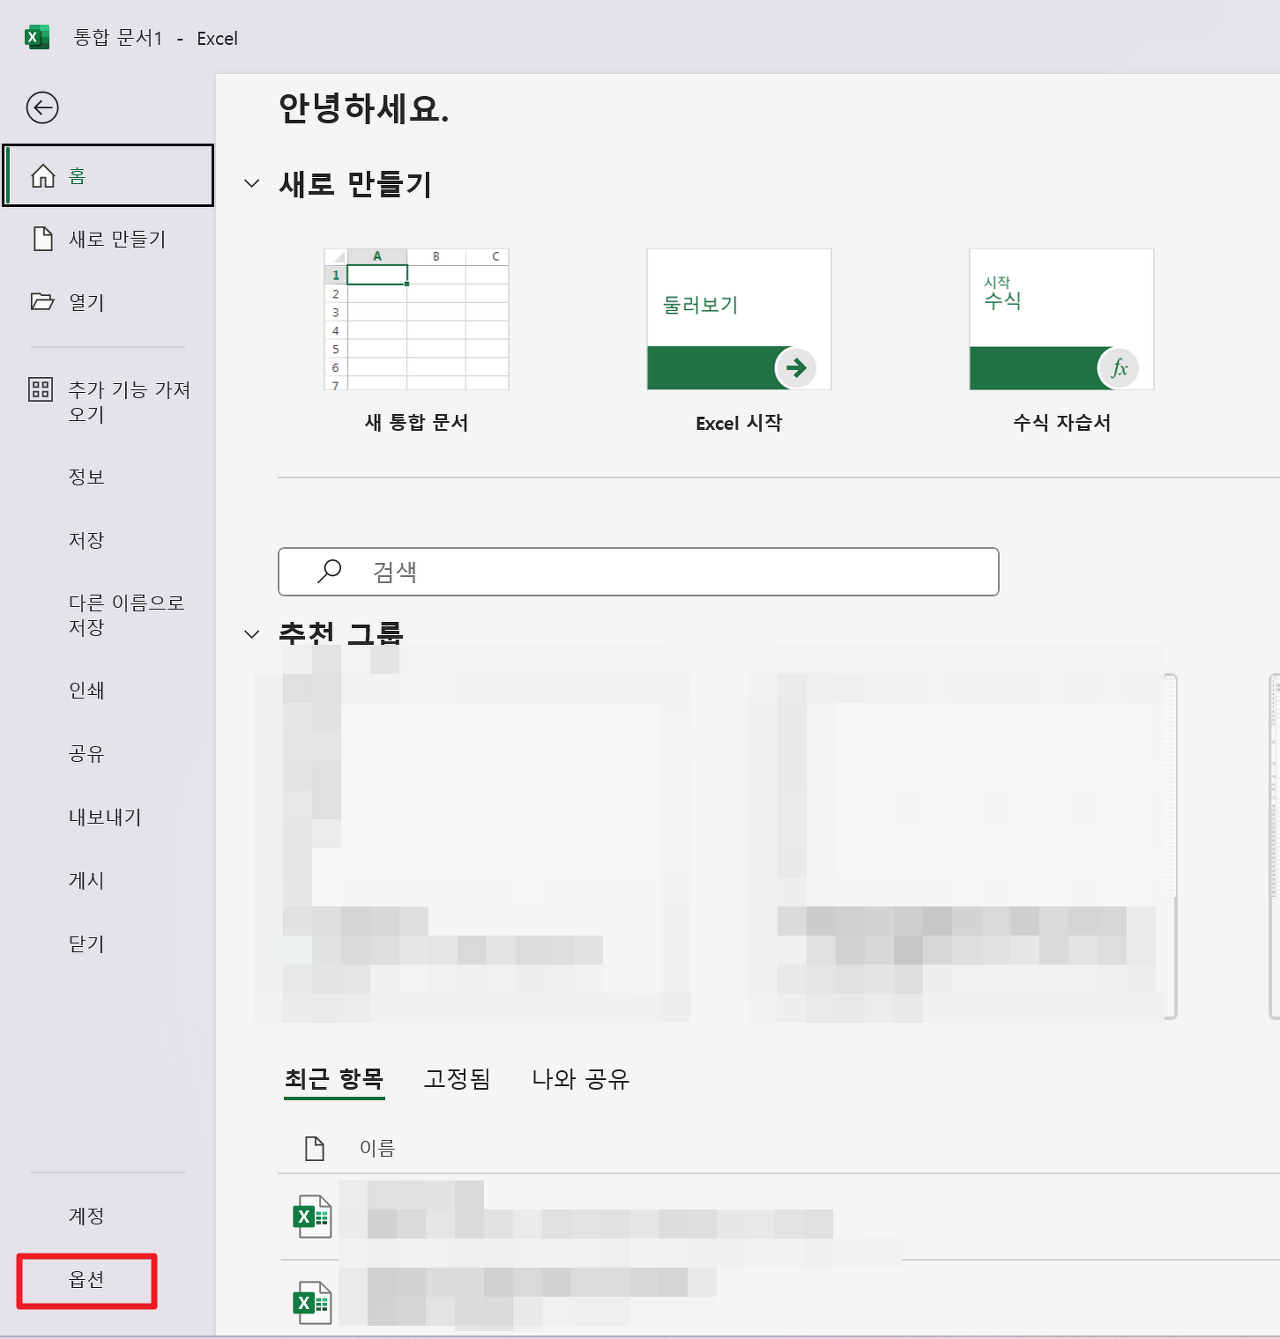Open 다른 이름으로 저장

[126, 615]
